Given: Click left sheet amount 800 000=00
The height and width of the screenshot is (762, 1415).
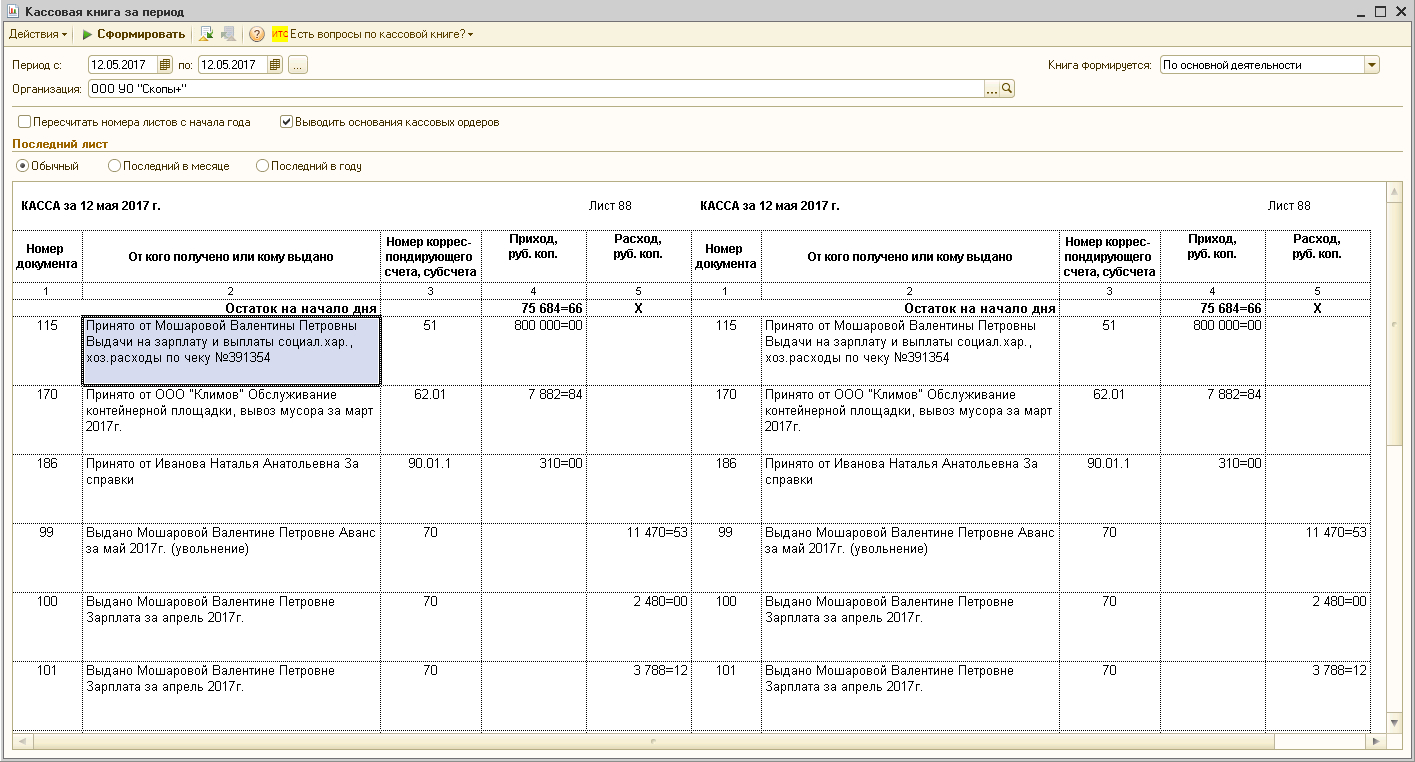Looking at the screenshot, I should point(548,325).
